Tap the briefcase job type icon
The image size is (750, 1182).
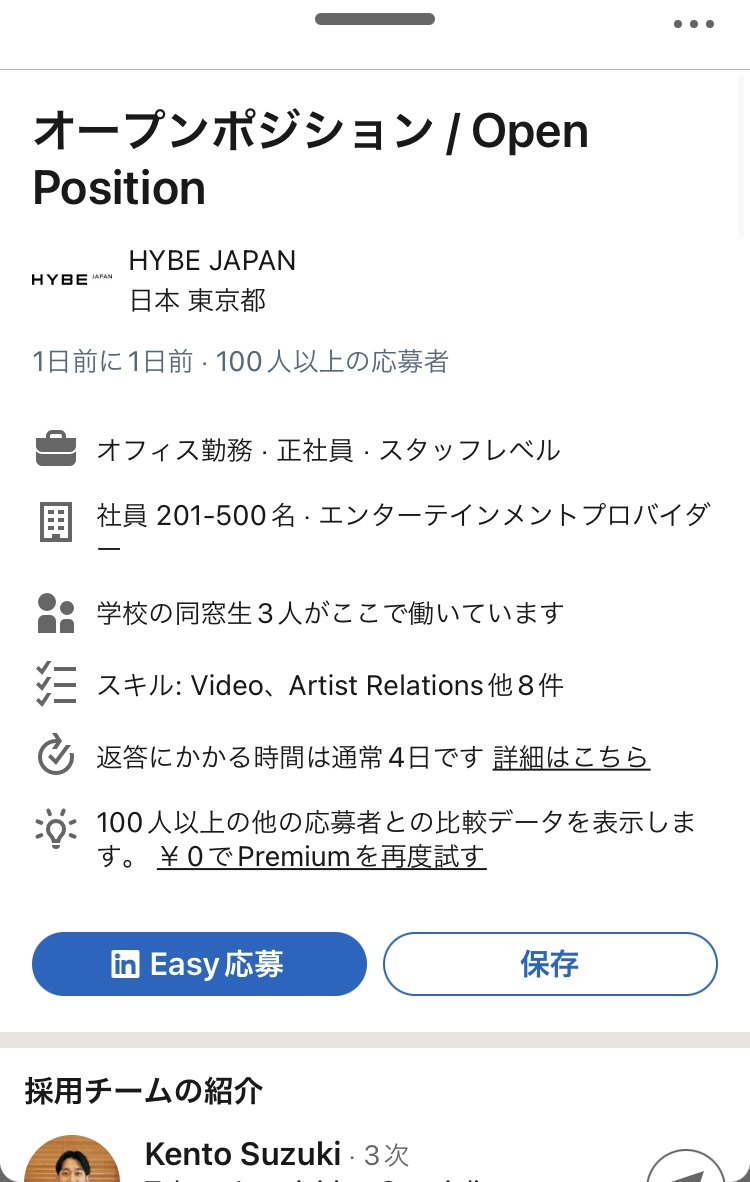56,449
